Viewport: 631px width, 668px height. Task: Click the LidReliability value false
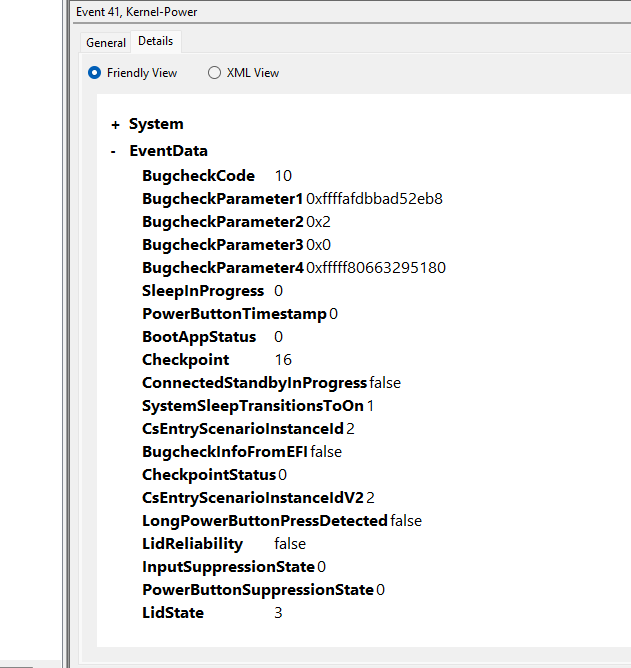point(290,544)
